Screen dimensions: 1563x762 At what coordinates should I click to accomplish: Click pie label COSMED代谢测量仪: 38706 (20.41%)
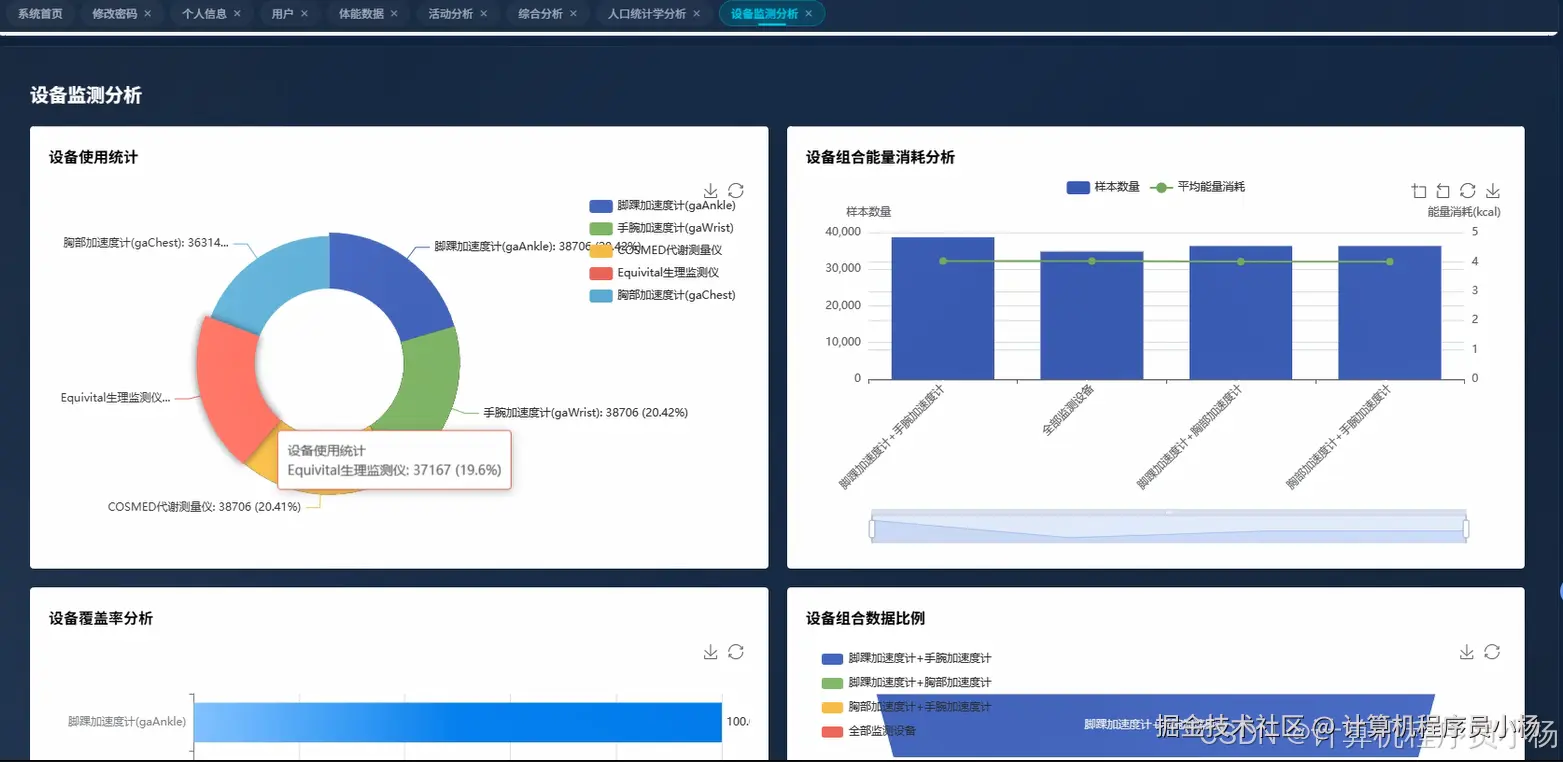coord(204,507)
